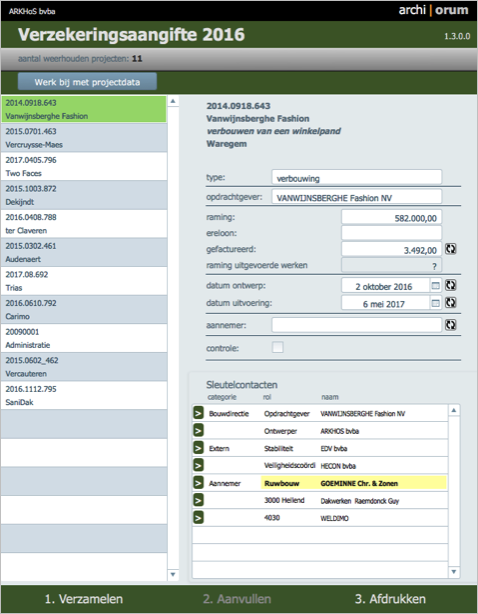This screenshot has width=478, height=614.
Task: Select project 2015.0302.461 Audenaert
Action: pos(84,252)
